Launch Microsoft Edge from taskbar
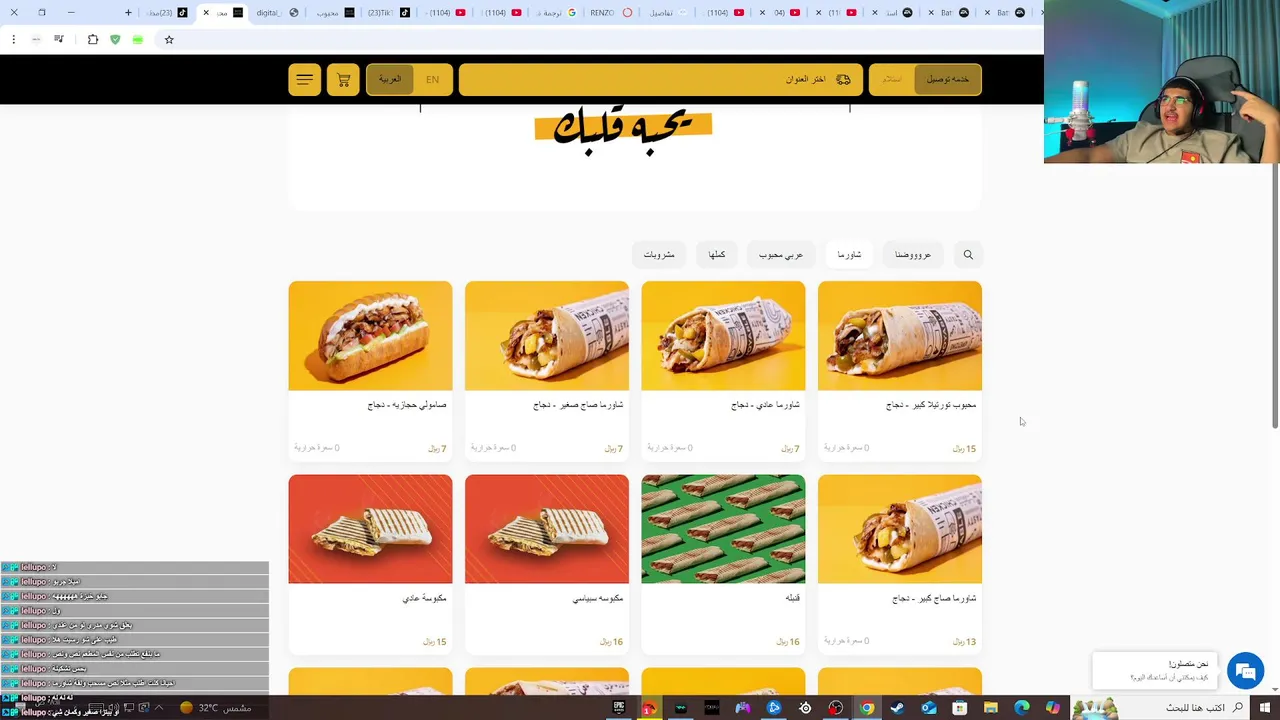 [1021, 708]
